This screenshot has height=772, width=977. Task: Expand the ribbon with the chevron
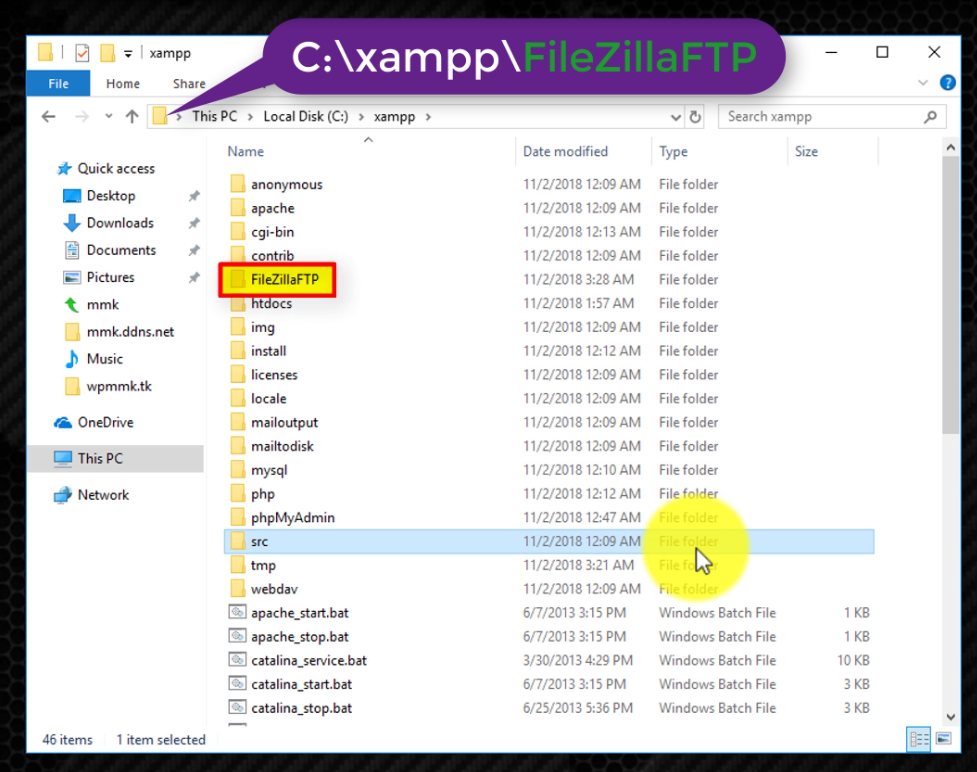click(923, 83)
